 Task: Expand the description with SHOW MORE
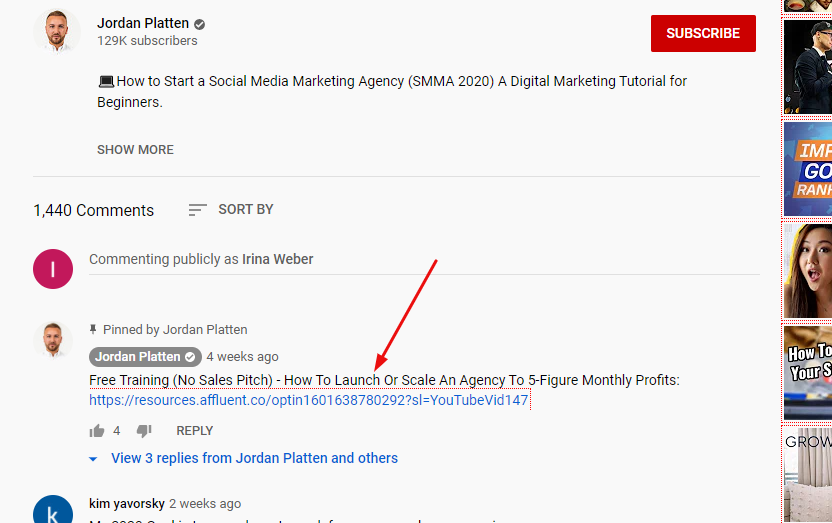135,150
